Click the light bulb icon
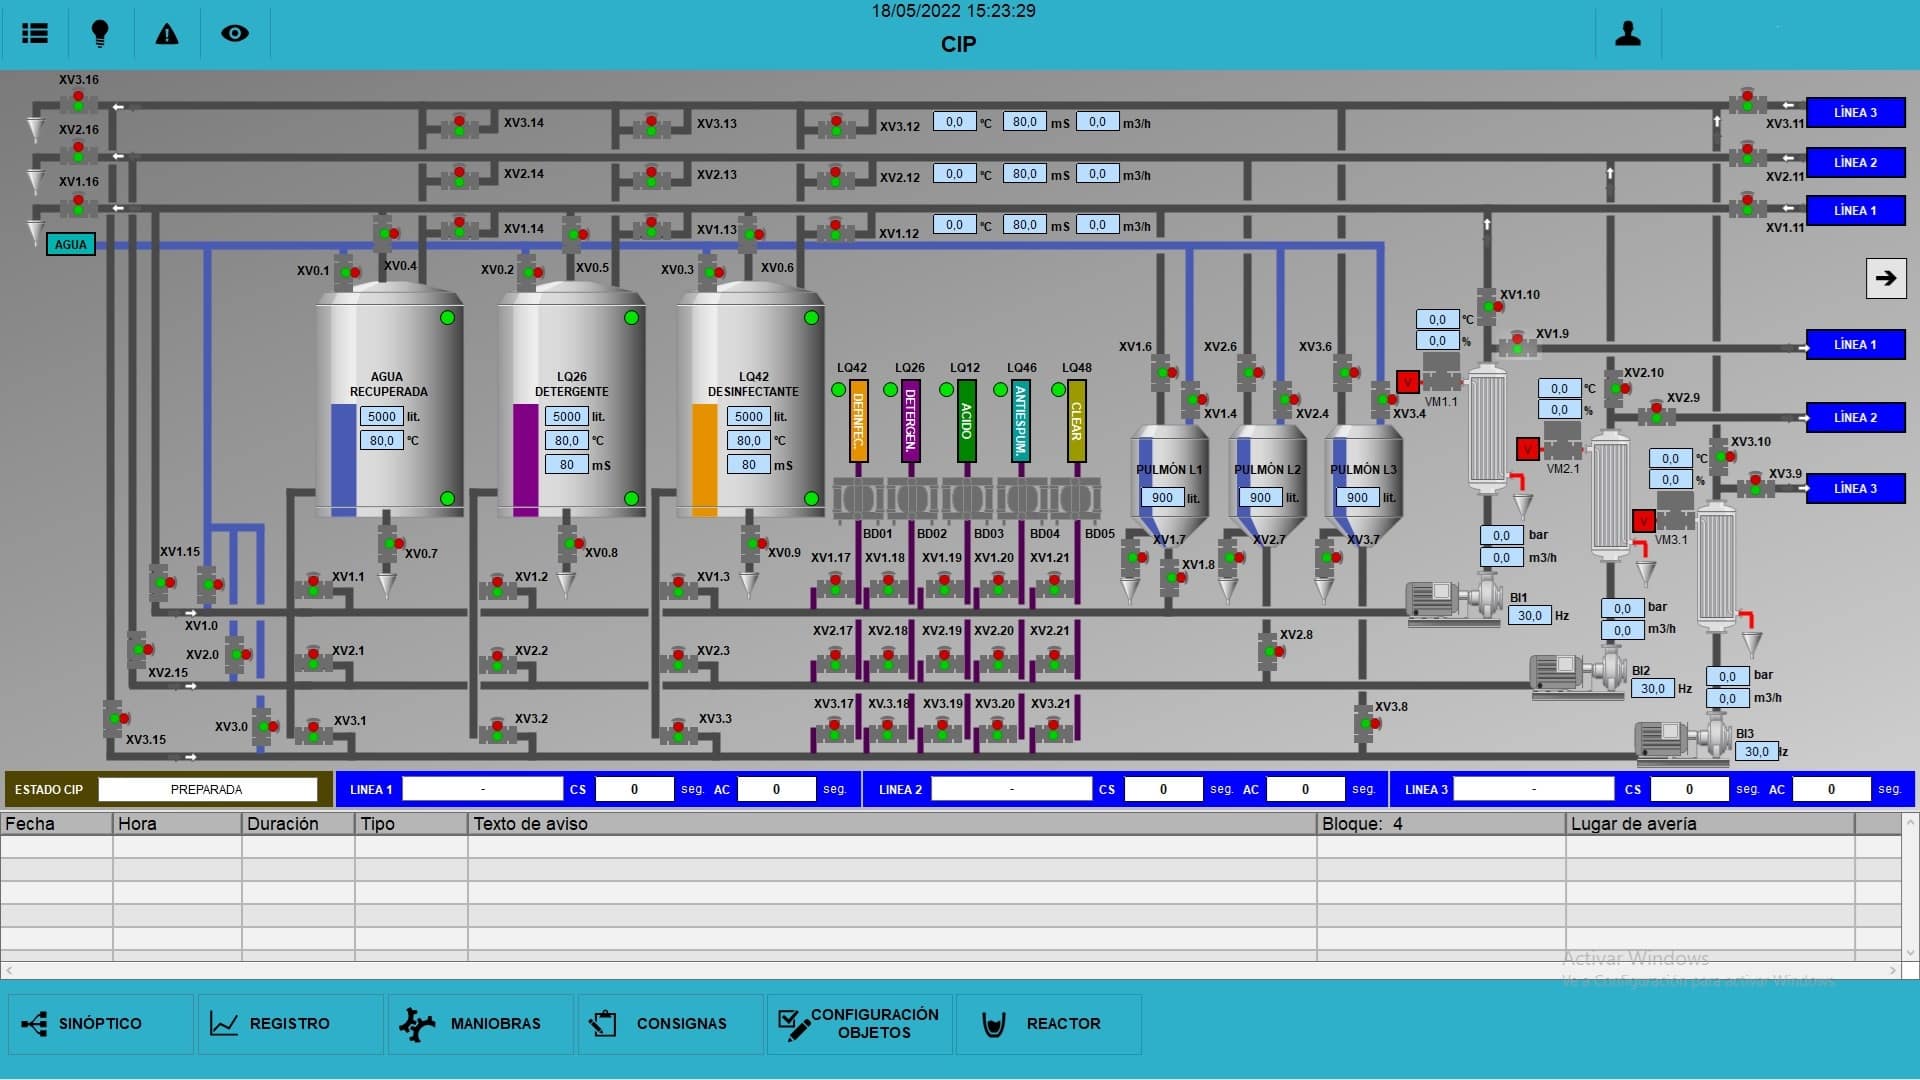Image resolution: width=1920 pixels, height=1080 pixels. (100, 33)
